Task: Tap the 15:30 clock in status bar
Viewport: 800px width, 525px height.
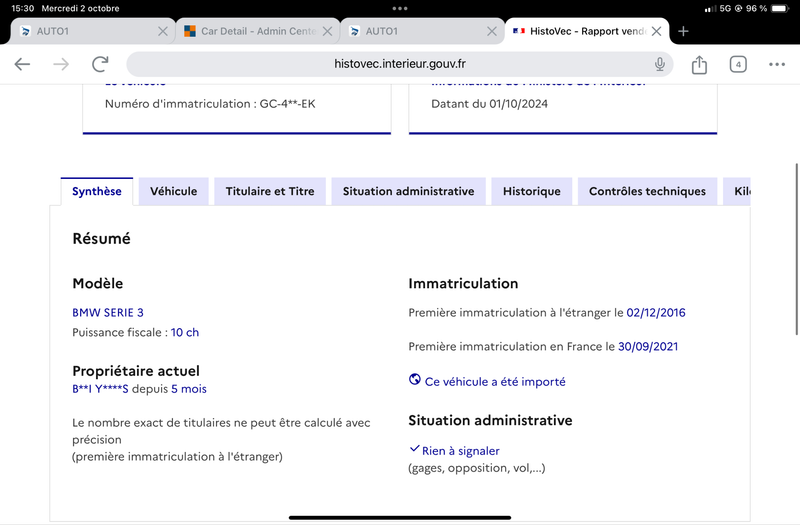Action: 22,9
